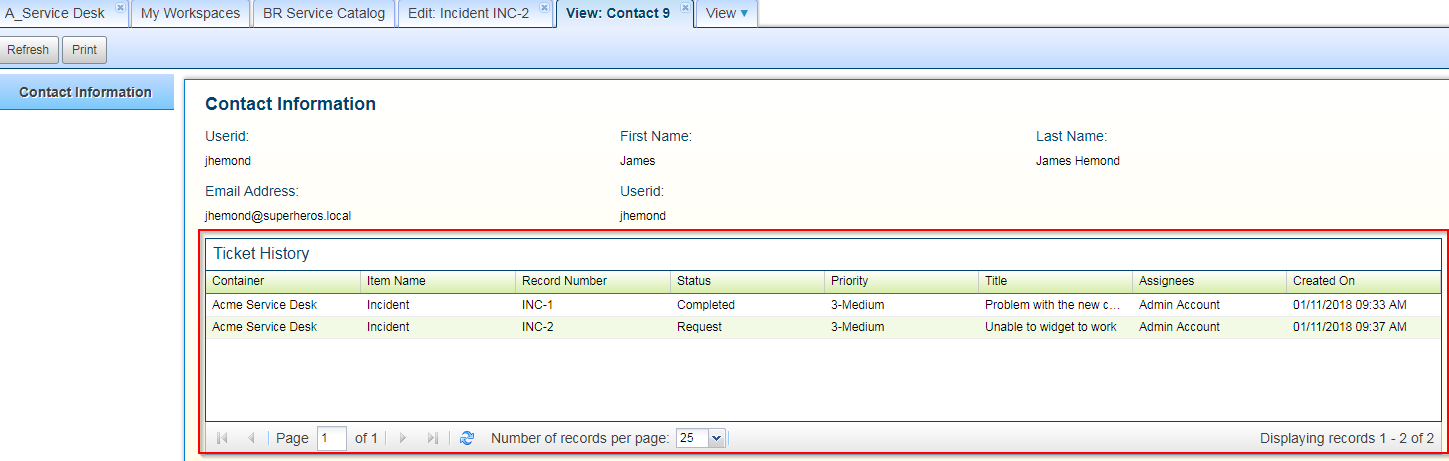Screen dimensions: 1449x461
Task: Open the View dropdown tab
Action: click(727, 14)
